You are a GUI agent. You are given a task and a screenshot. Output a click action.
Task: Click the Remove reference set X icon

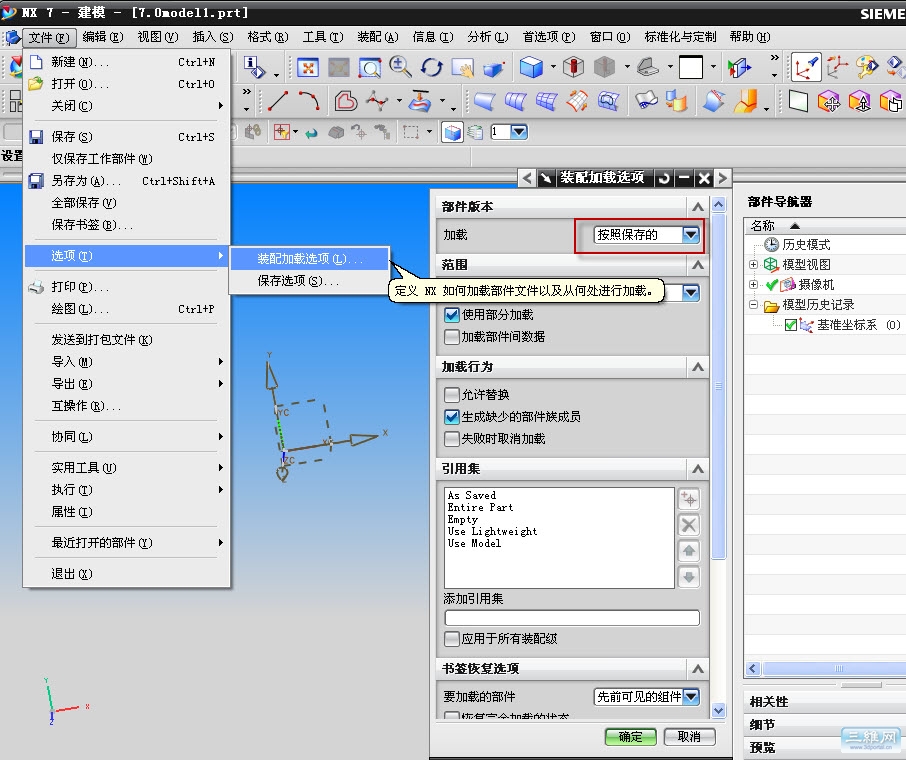coord(689,525)
